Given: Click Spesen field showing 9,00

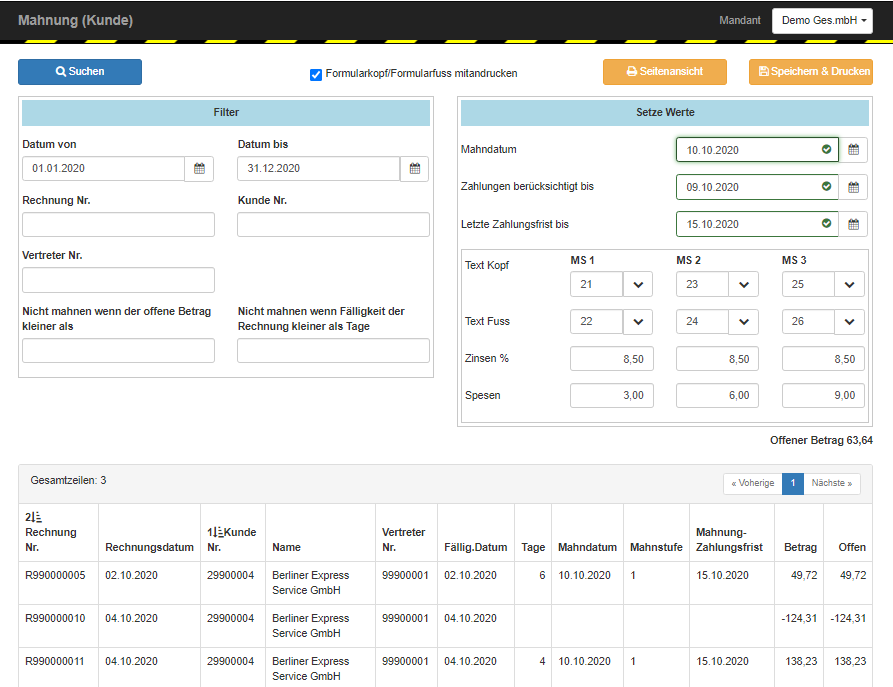Looking at the screenshot, I should [x=823, y=395].
